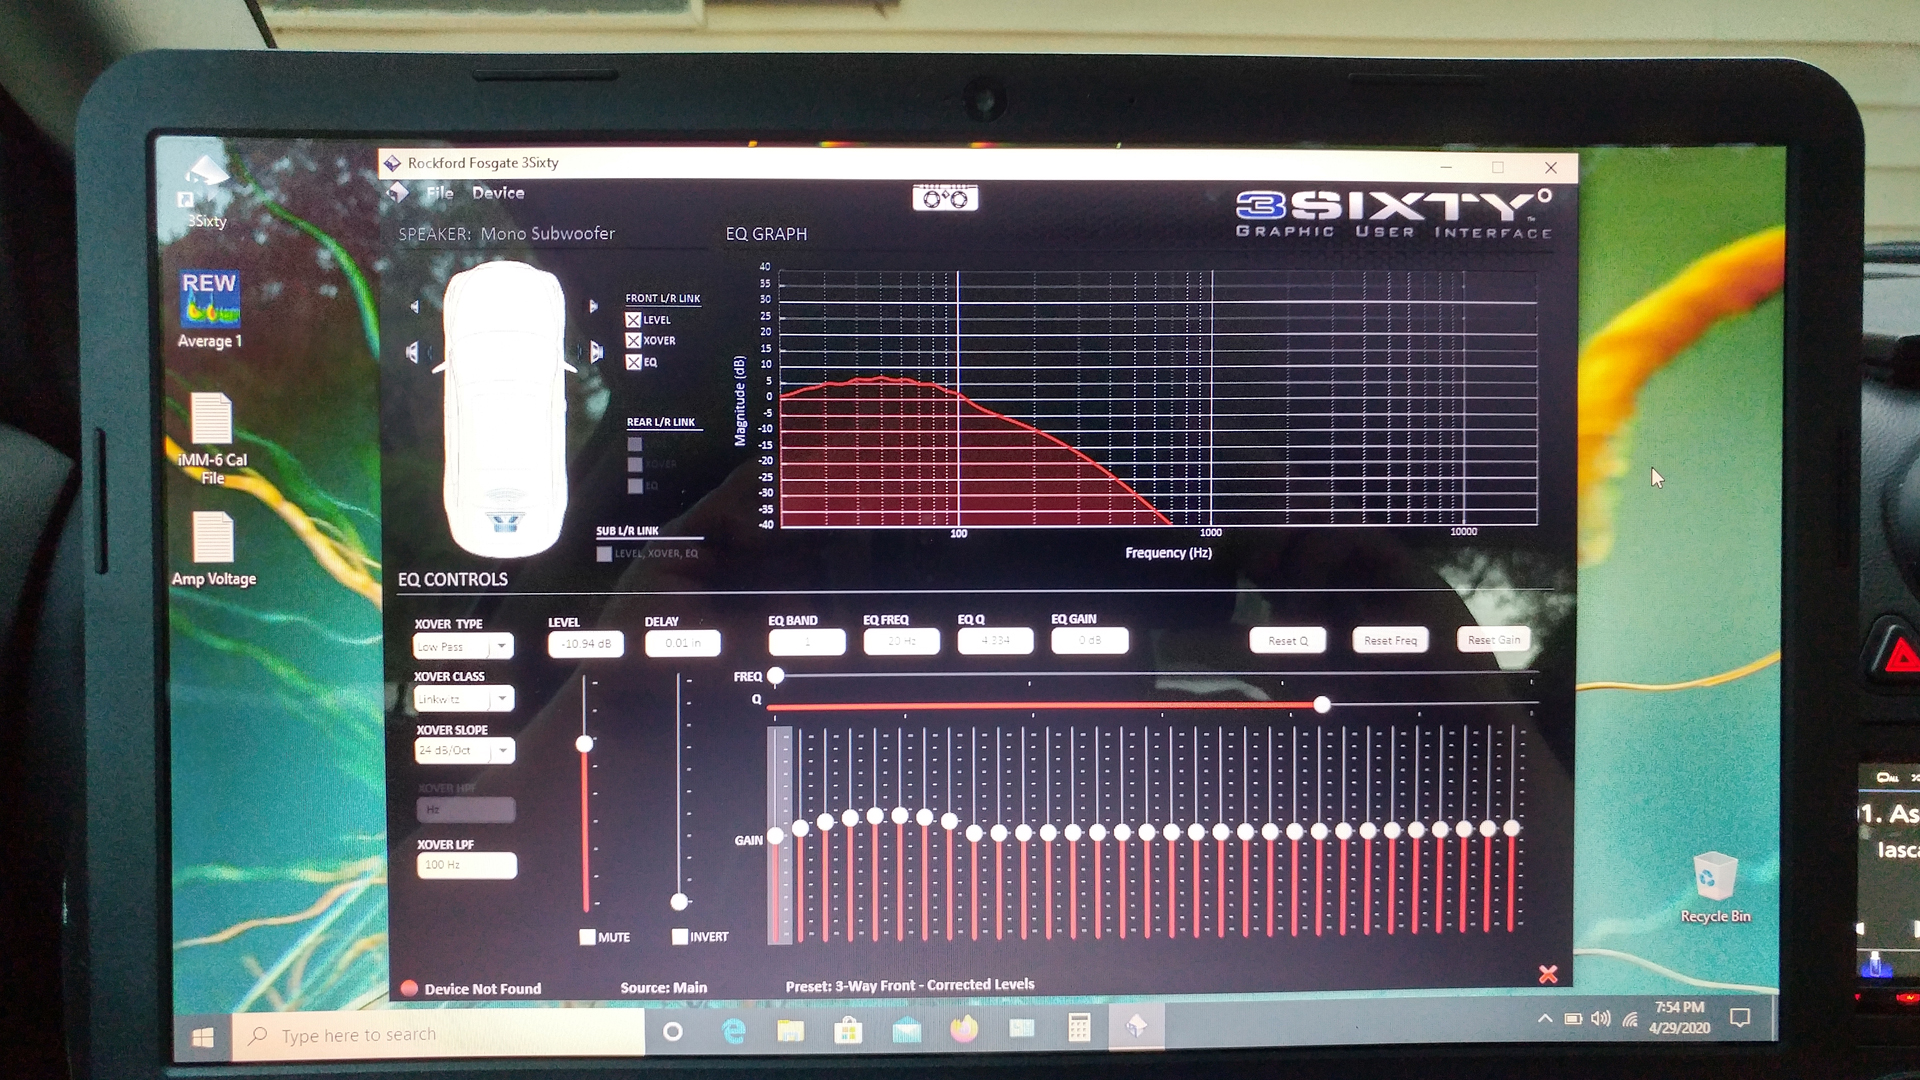Click the red X at the window's bottom right
Viewport: 1920px width, 1080px height.
click(x=1548, y=974)
